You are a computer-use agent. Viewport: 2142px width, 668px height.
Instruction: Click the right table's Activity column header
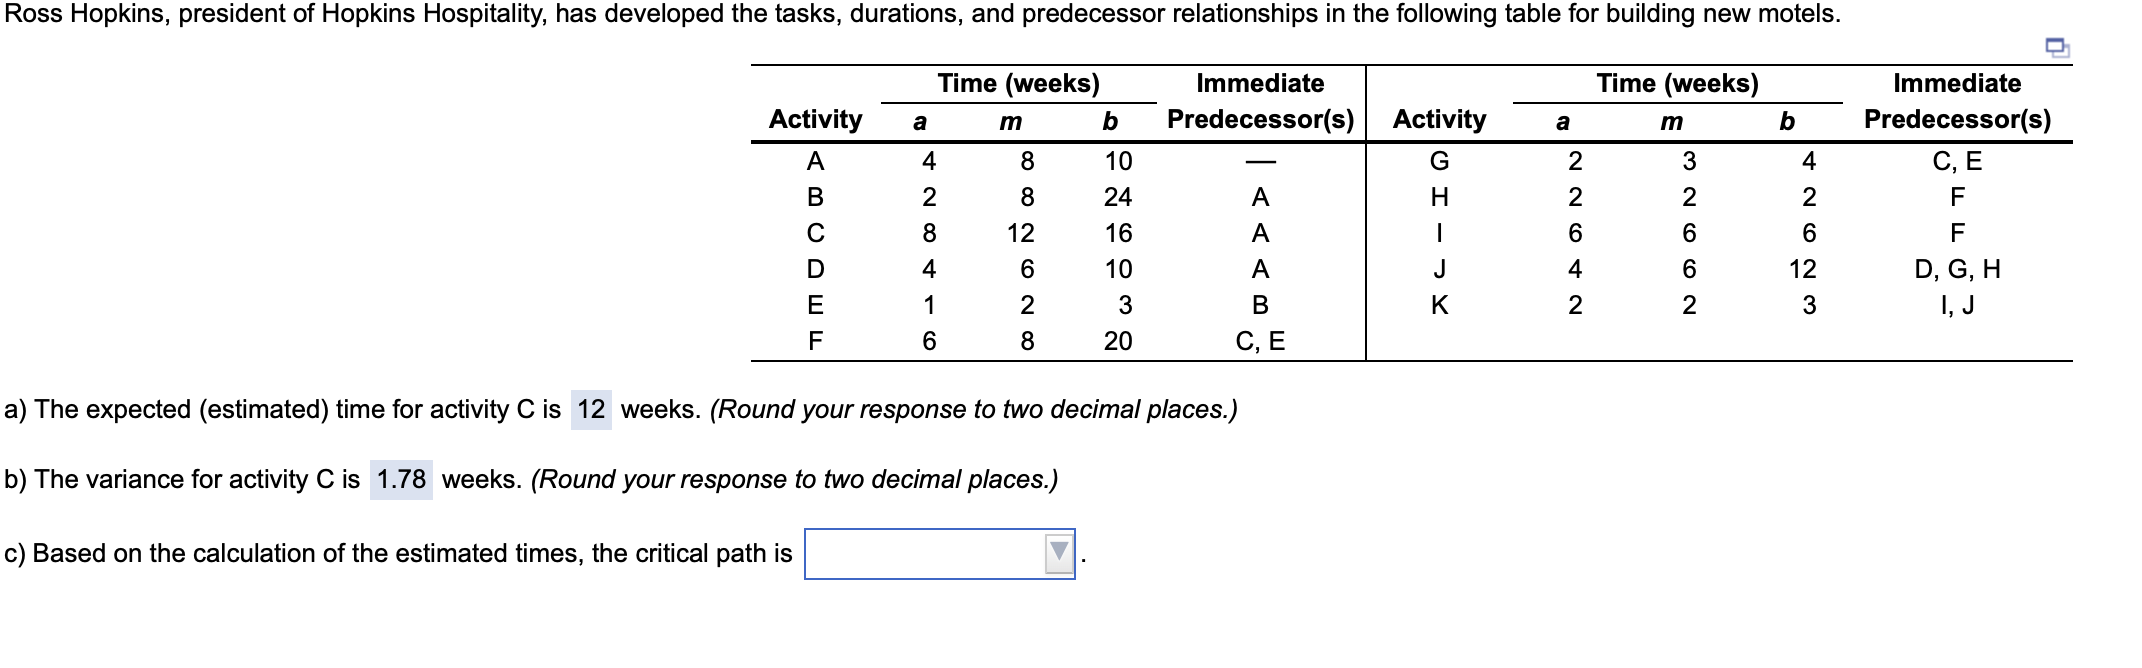(1439, 120)
